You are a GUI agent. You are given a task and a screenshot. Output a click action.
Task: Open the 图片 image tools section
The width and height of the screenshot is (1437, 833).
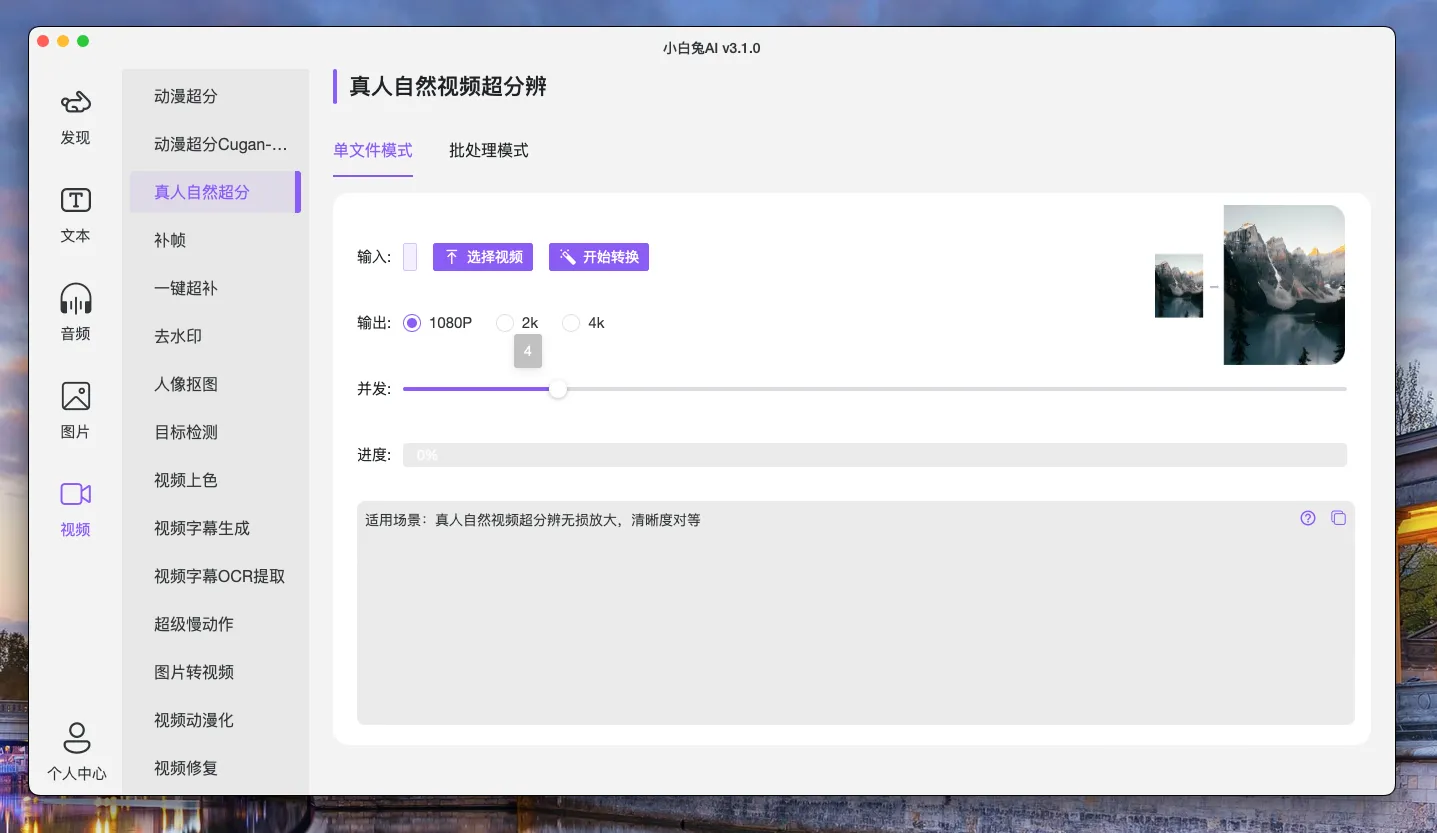click(76, 411)
